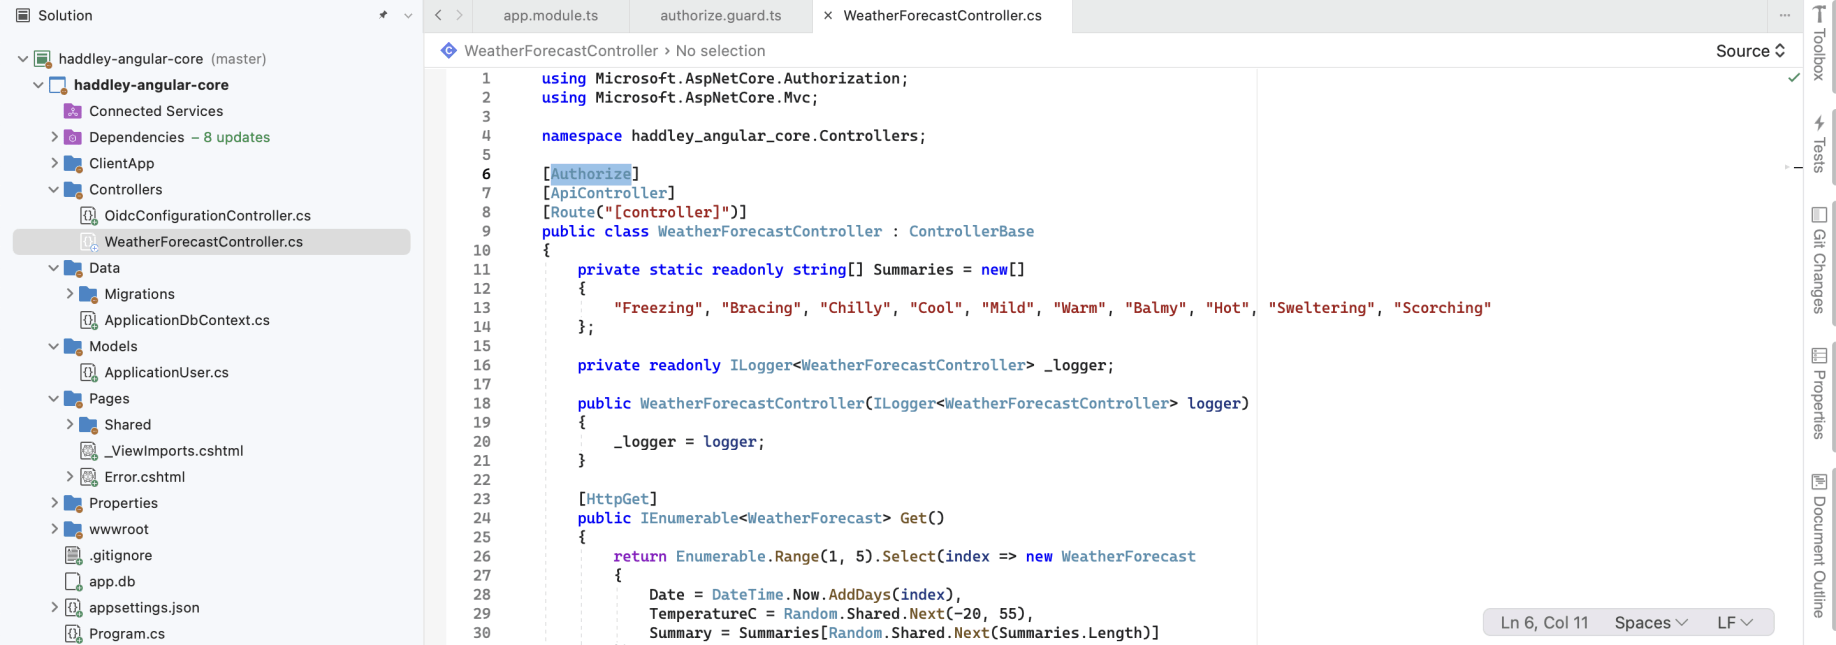Click WeatherForecastController breadcrumb
Image resolution: width=1836 pixels, height=645 pixels.
(561, 51)
